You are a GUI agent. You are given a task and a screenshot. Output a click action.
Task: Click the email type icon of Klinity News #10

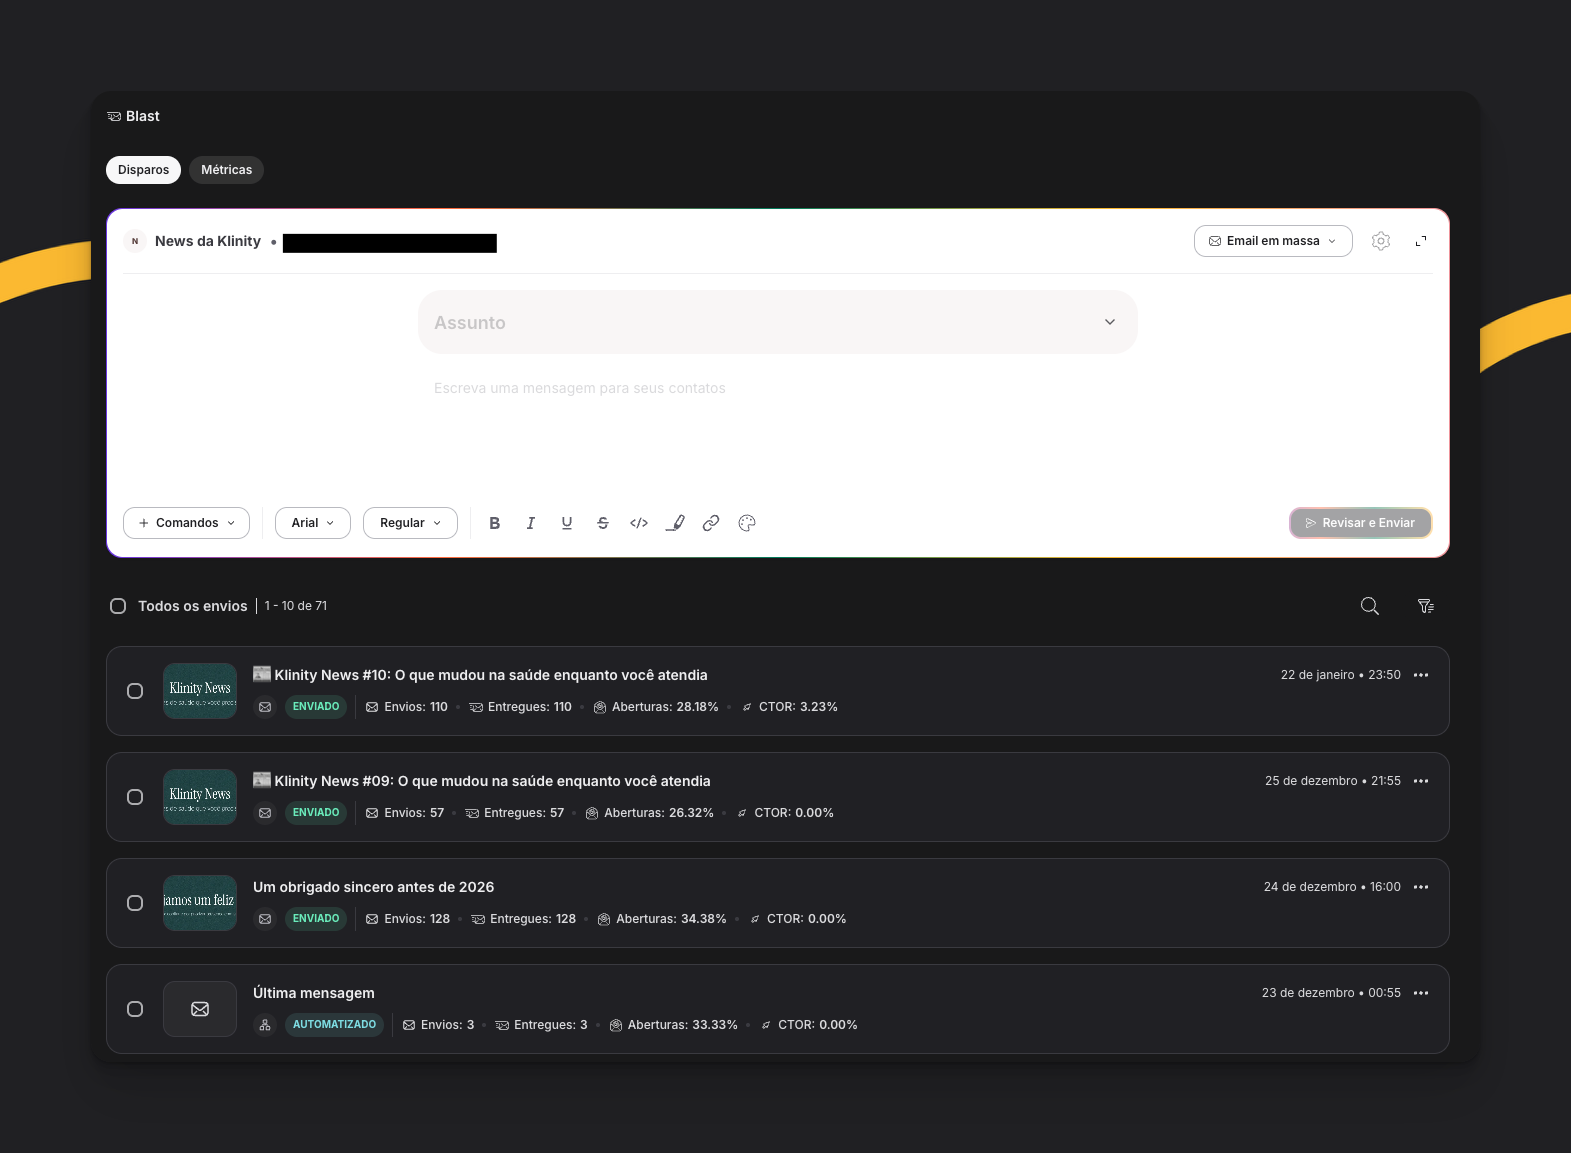click(x=265, y=707)
